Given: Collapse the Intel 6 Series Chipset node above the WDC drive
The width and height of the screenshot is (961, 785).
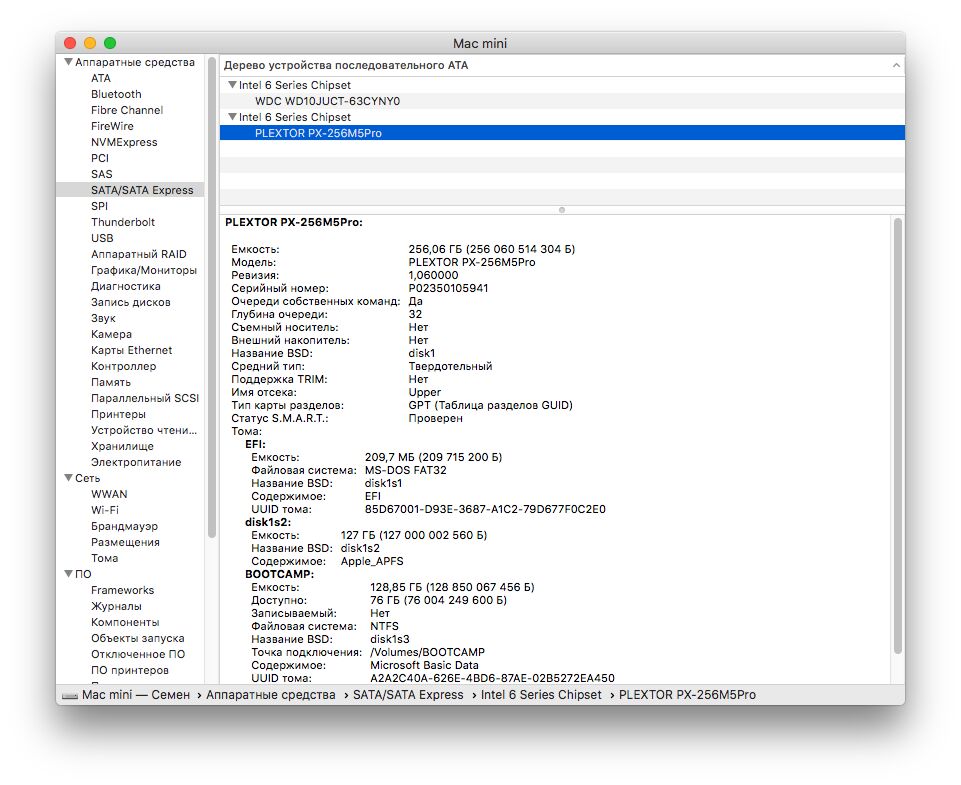Looking at the screenshot, I should [x=232, y=85].
